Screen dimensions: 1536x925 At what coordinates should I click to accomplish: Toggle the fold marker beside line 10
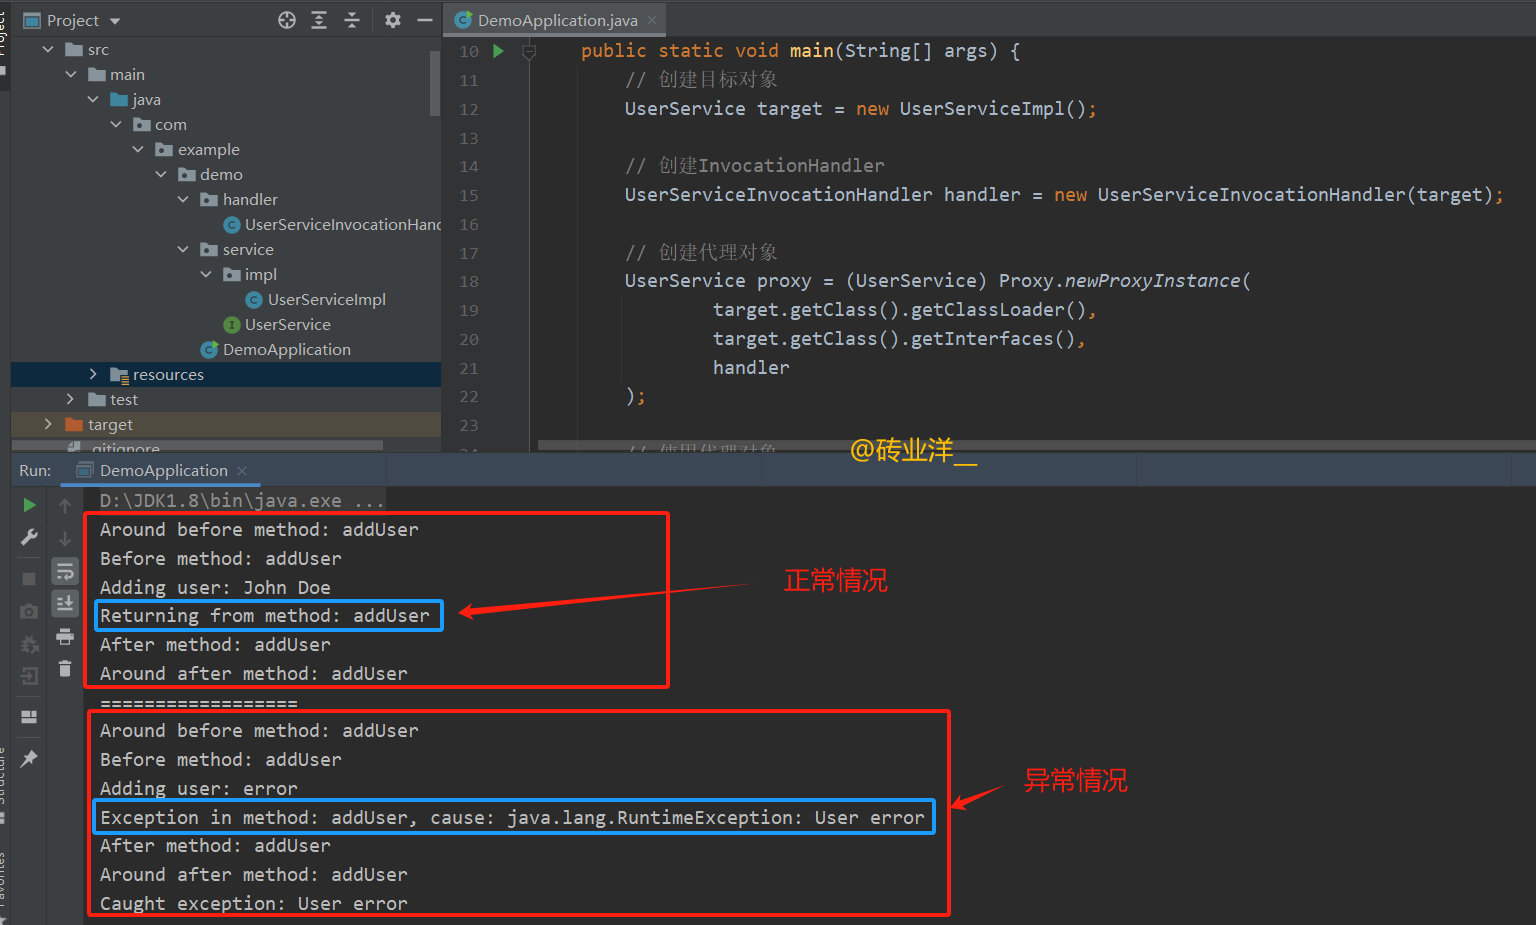tap(529, 51)
